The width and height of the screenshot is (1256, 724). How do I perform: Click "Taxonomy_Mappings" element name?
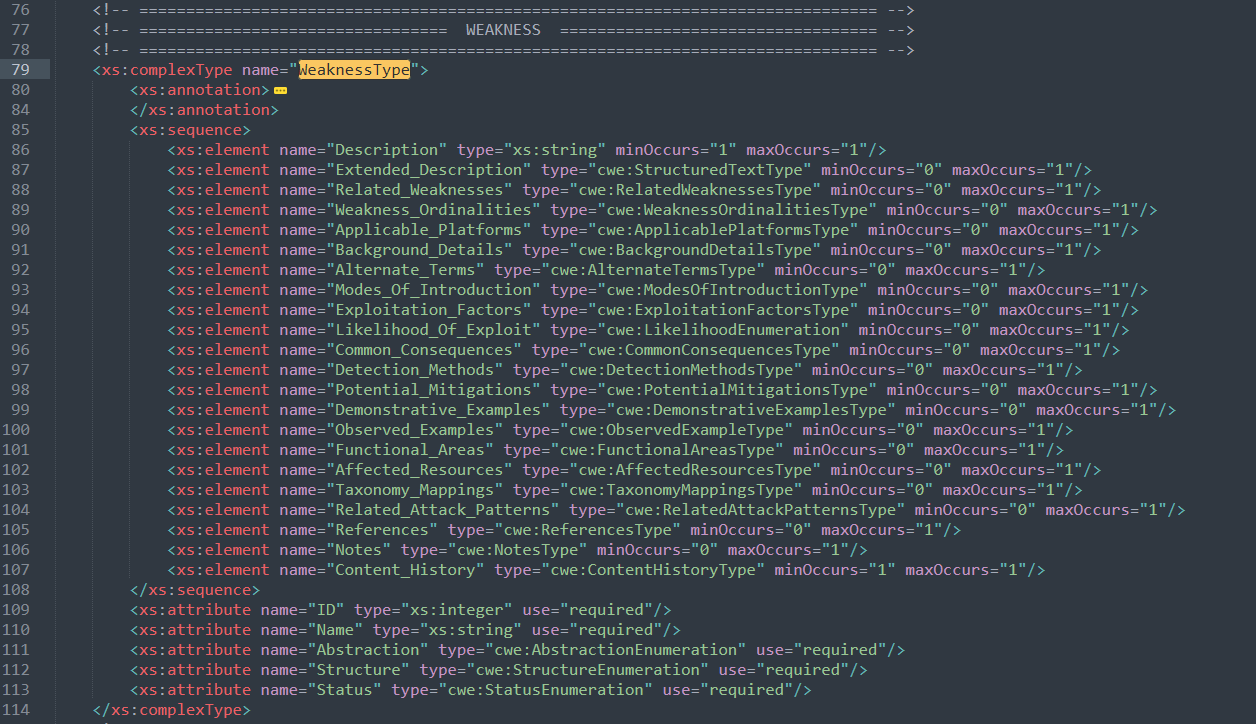point(414,490)
